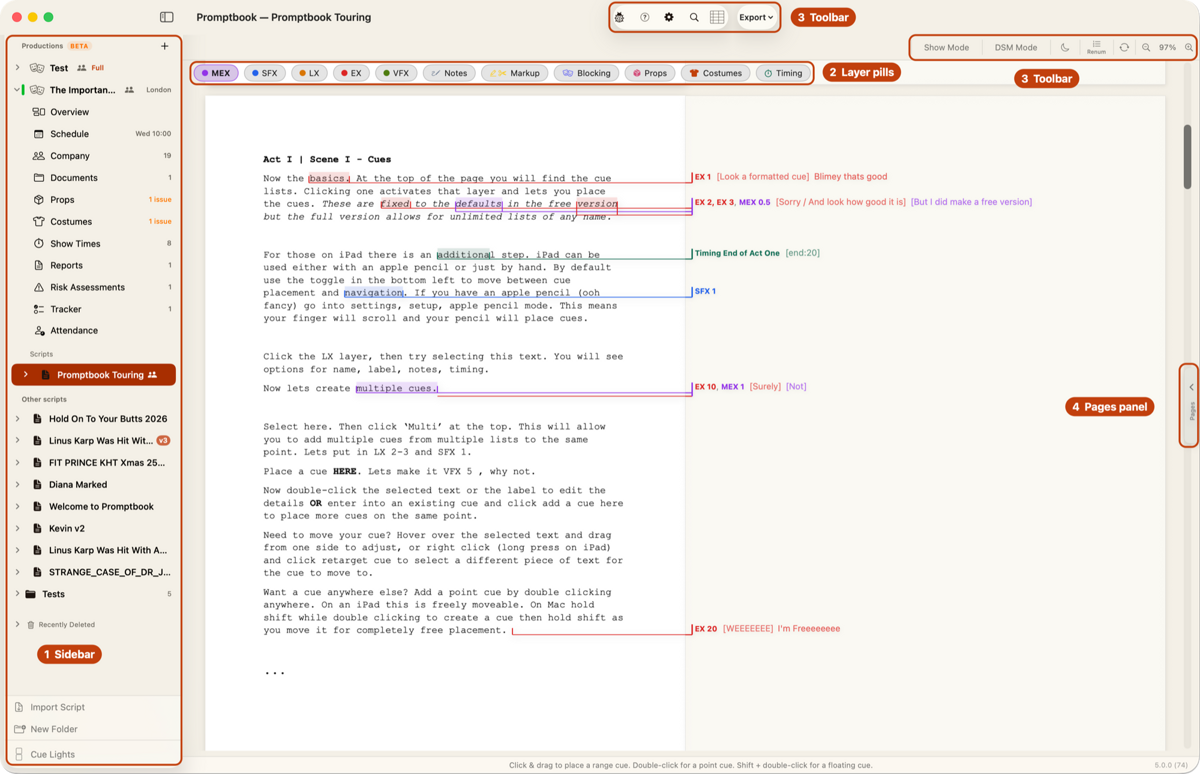Viewport: 1200px width, 774px height.
Task: Click the BETA badge beside Productions
Action: tap(79, 46)
